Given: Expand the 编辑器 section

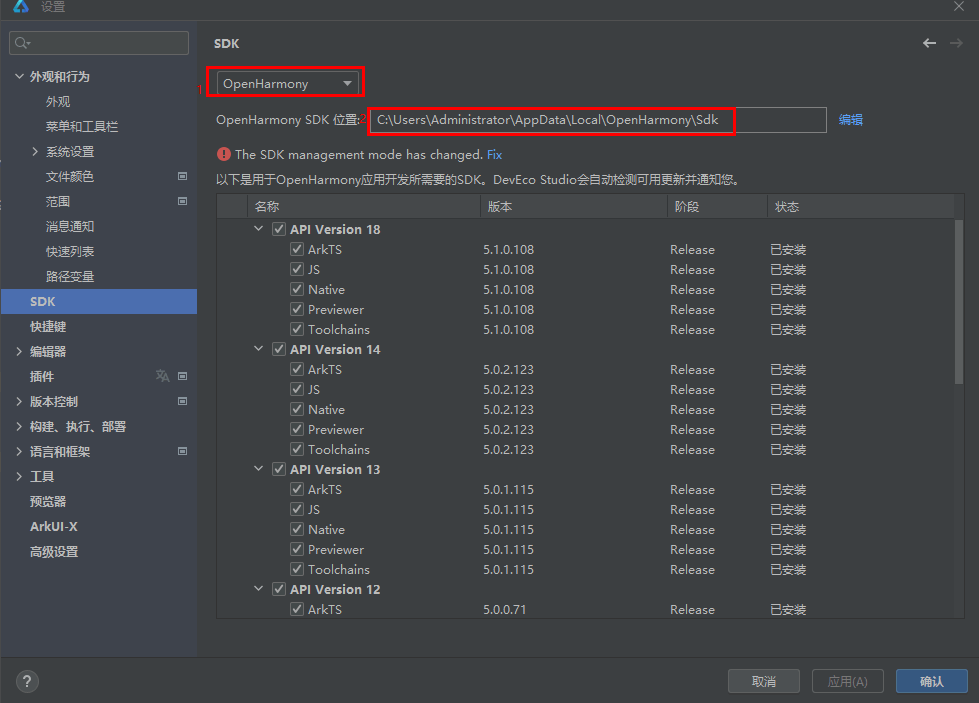Looking at the screenshot, I should tap(19, 351).
